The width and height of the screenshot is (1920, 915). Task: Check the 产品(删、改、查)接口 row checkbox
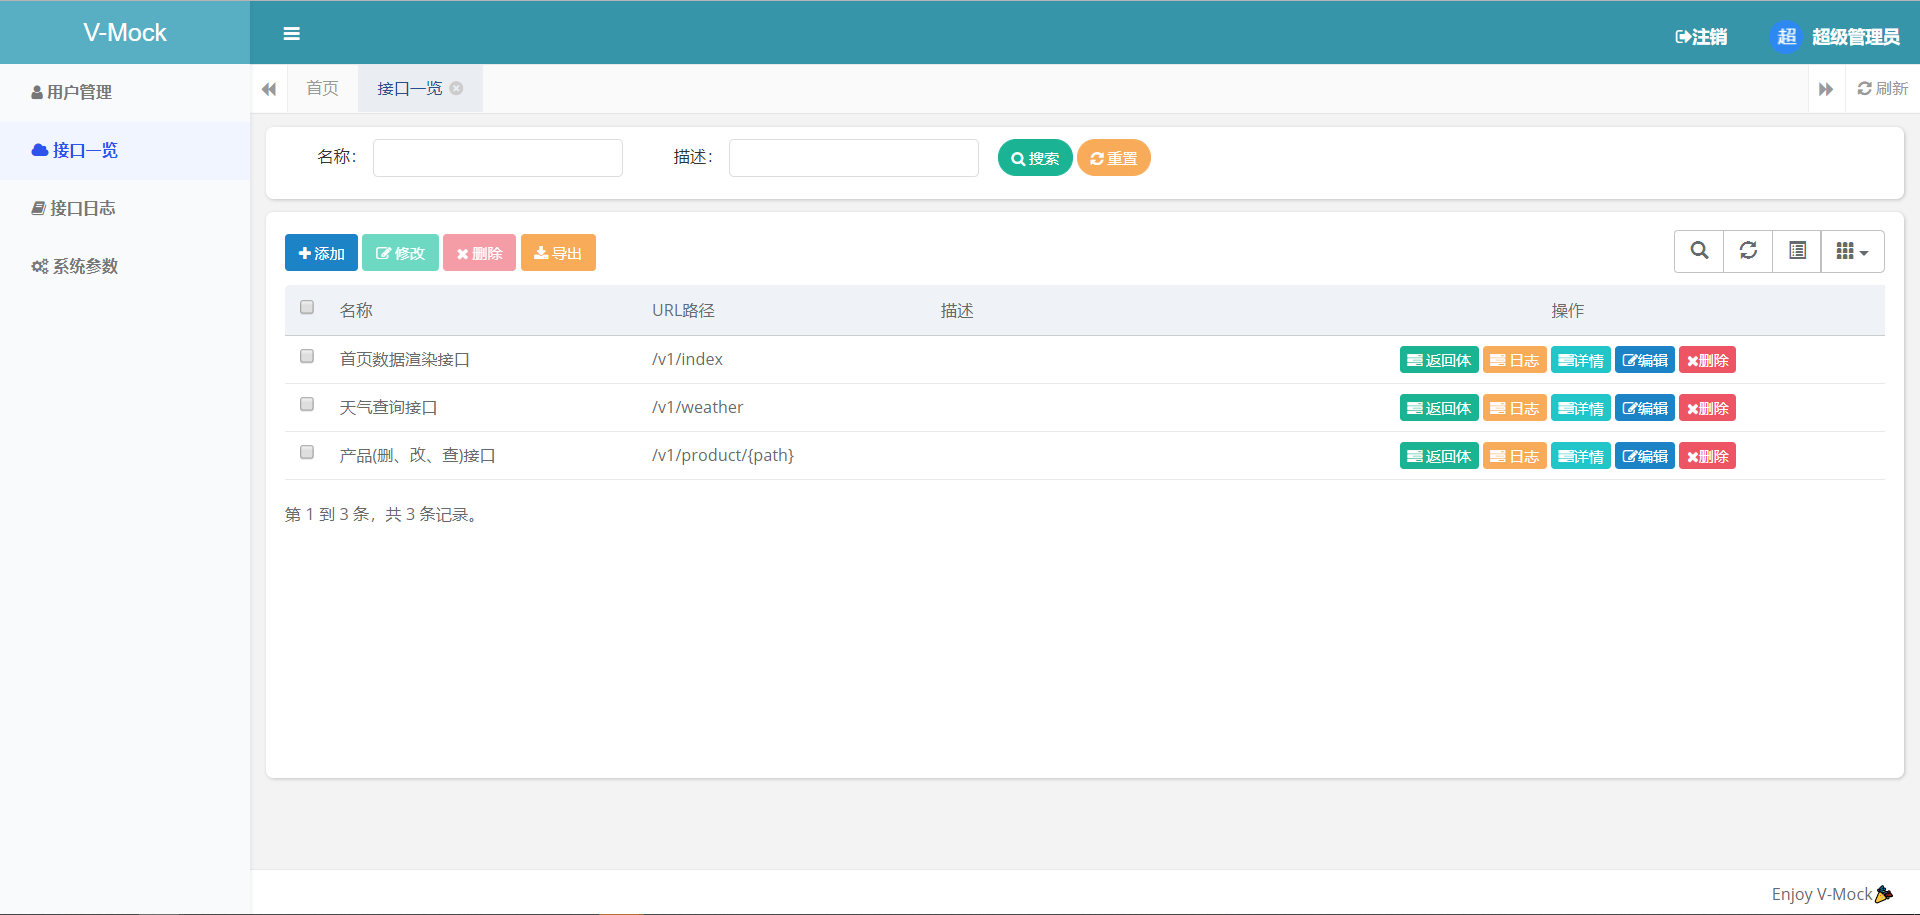tap(307, 453)
